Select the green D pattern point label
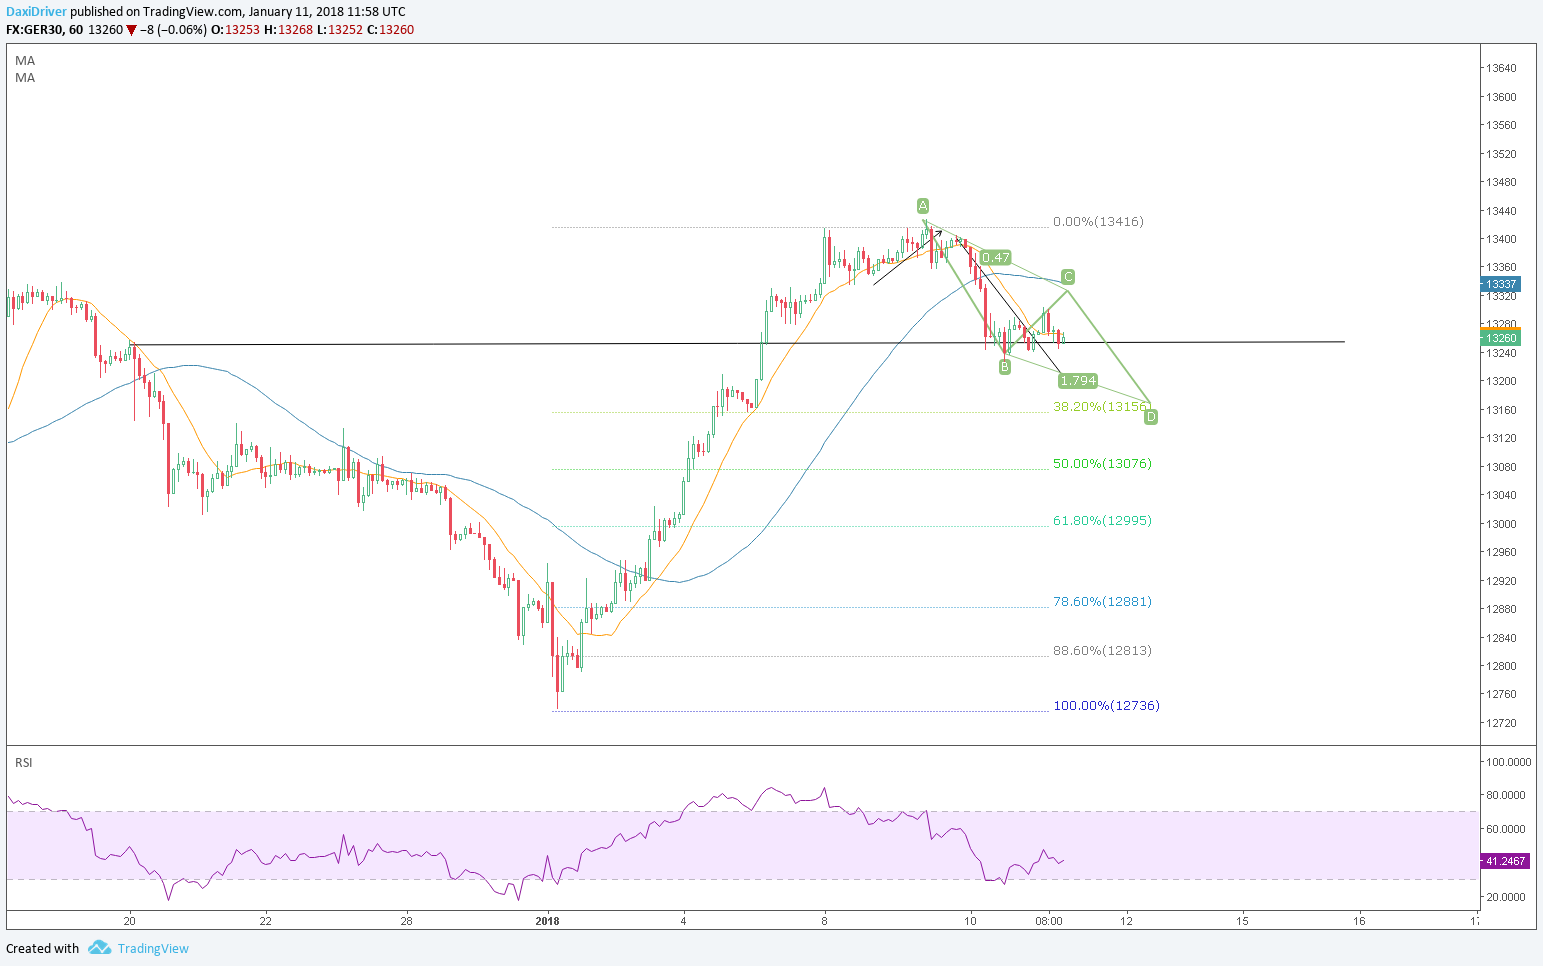This screenshot has height=966, width=1543. click(x=1151, y=416)
